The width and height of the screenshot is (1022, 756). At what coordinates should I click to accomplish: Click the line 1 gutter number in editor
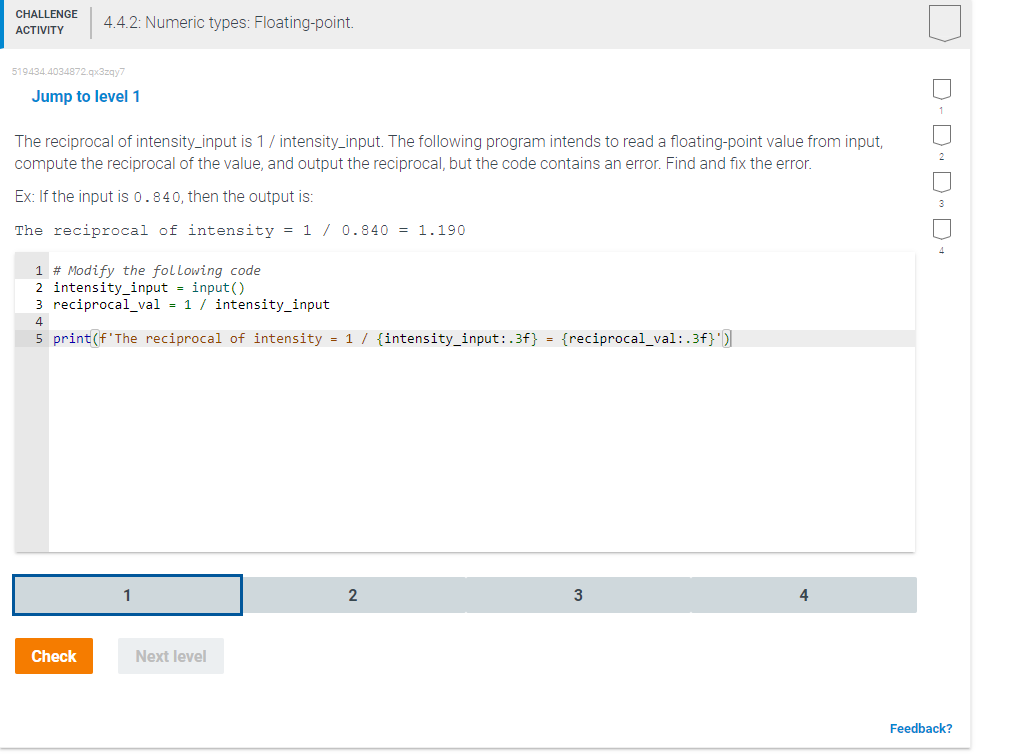pyautogui.click(x=38, y=270)
